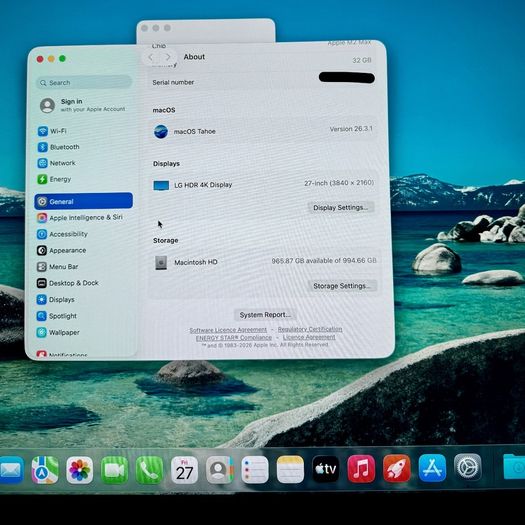Open Phone app from the Dock
The width and height of the screenshot is (525, 525).
149,470
